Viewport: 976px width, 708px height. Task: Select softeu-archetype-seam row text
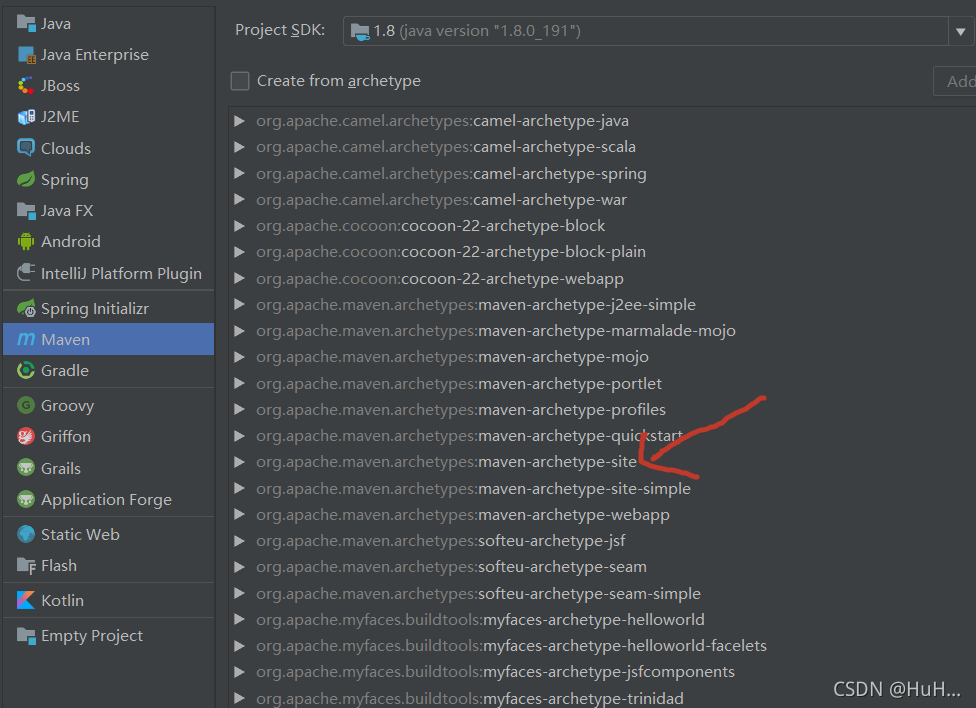click(x=451, y=567)
